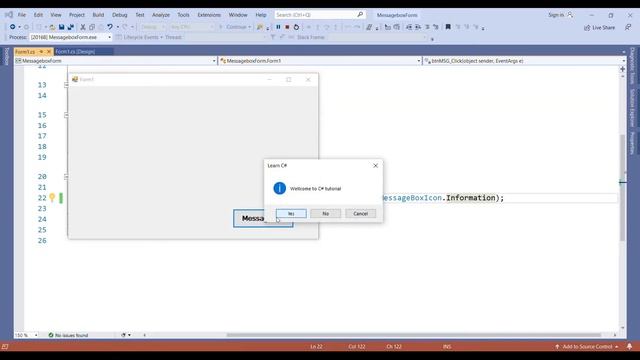The height and width of the screenshot is (360, 640).
Task: Click the Search (Ctrl+Q) box
Action: 320,15
